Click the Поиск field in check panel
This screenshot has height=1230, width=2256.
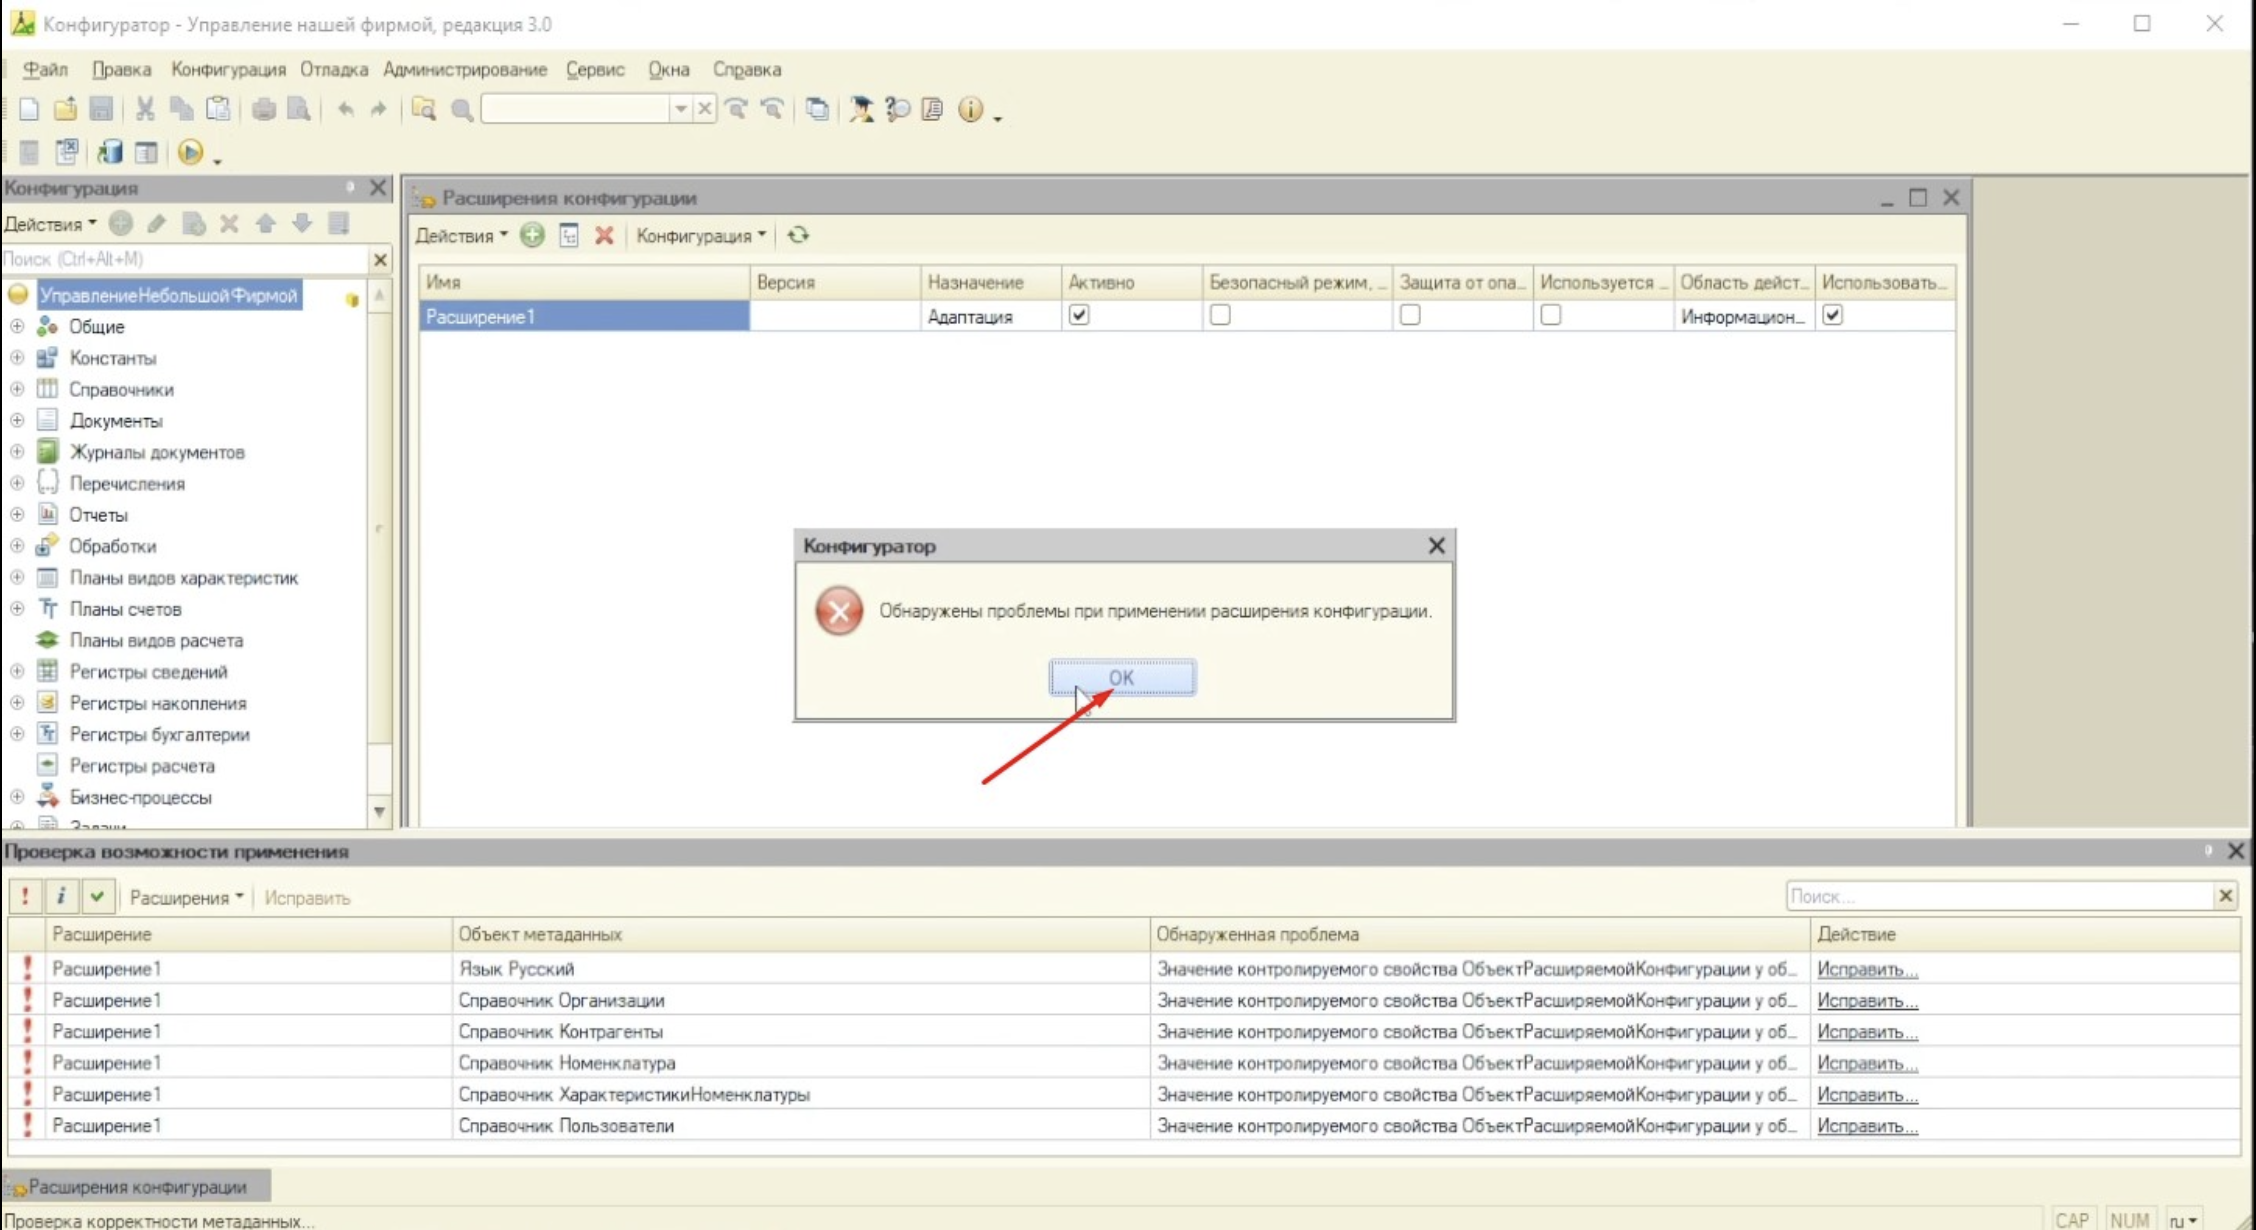2000,896
